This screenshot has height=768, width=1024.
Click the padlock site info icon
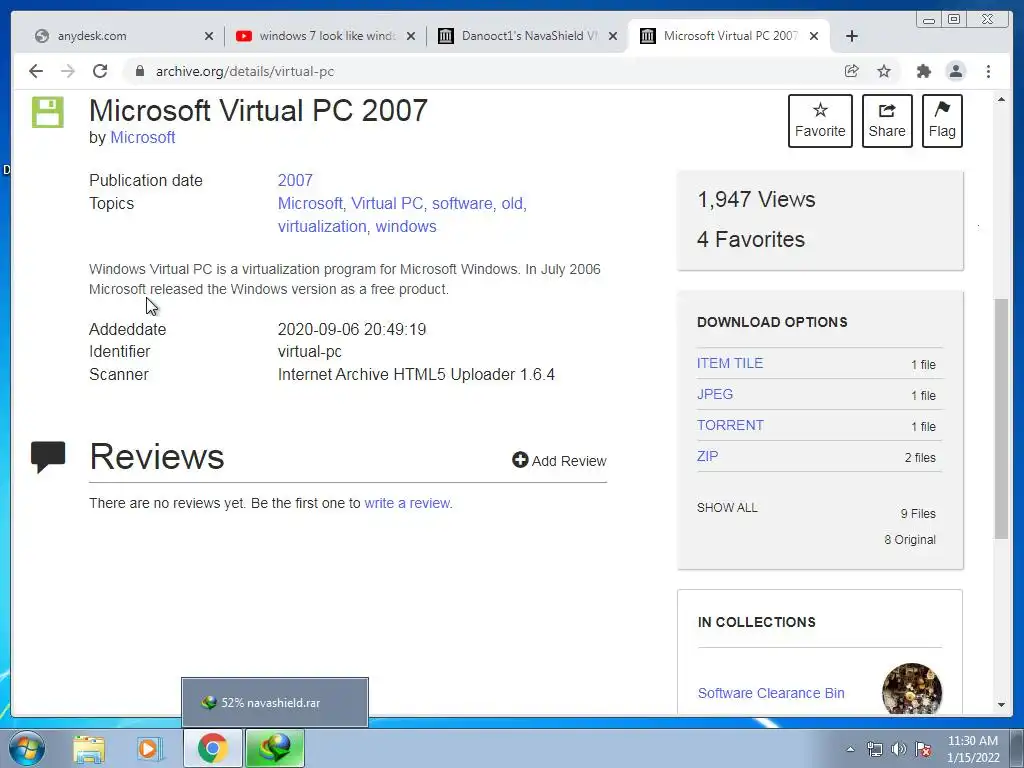[x=139, y=71]
